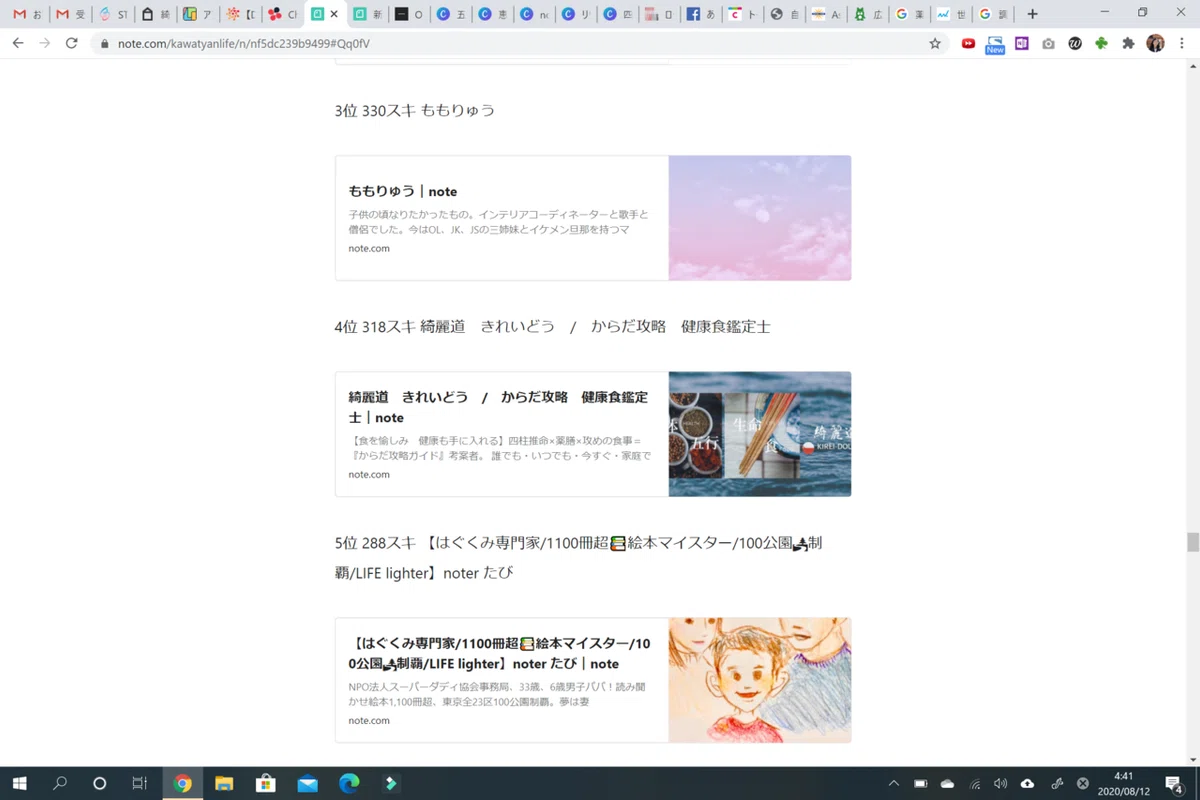Click the description starting with 【食を愉しみ
The image size is (1200, 800).
(x=499, y=448)
